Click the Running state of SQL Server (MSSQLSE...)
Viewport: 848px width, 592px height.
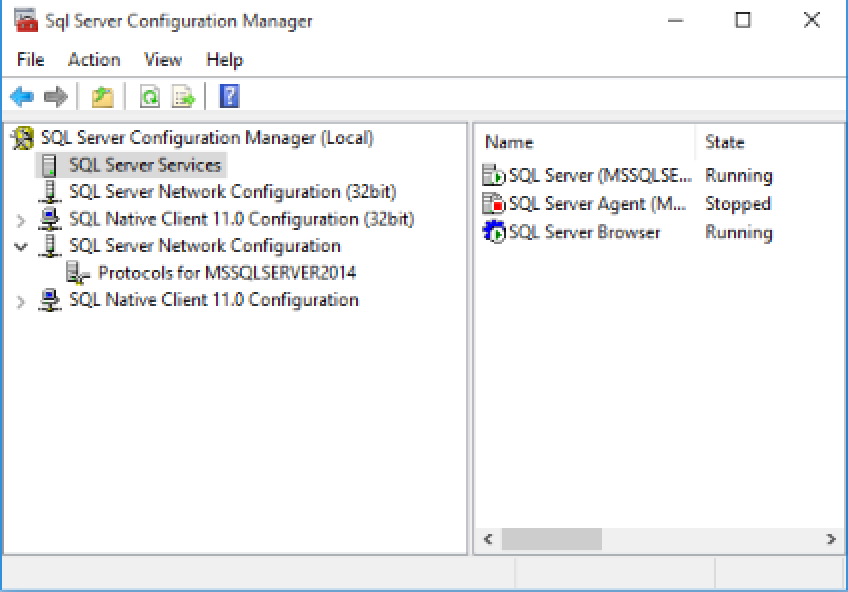click(739, 176)
